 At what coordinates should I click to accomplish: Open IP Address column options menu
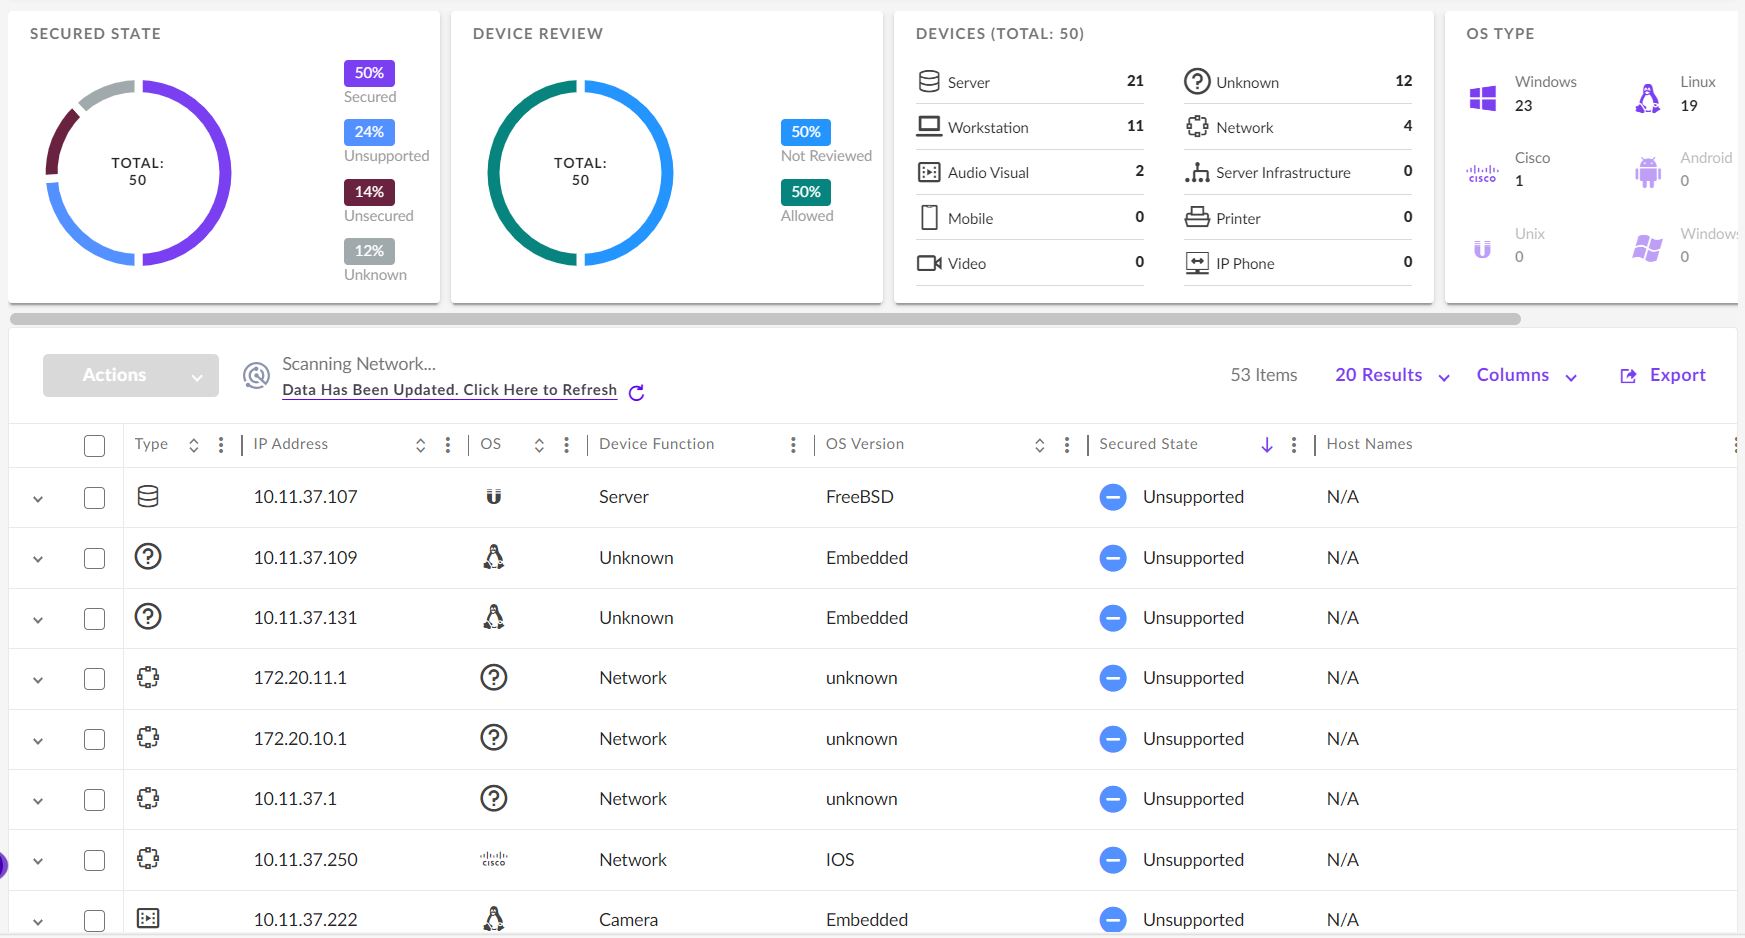tap(447, 445)
